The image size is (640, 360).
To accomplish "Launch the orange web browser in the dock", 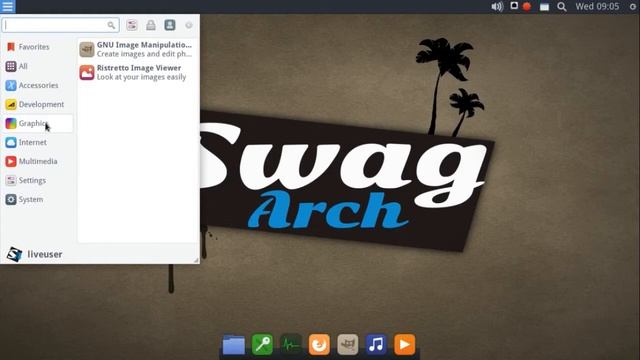I will [319, 344].
